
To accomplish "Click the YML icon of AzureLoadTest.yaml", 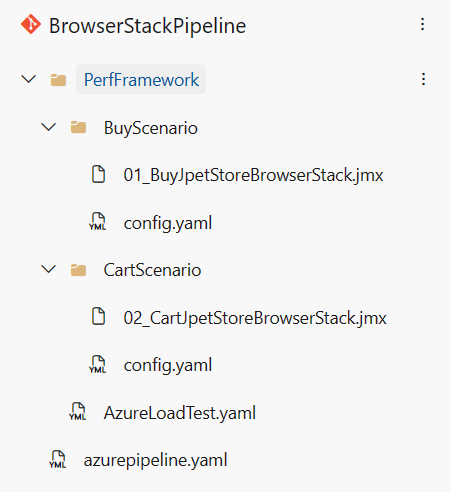I will click(x=78, y=411).
